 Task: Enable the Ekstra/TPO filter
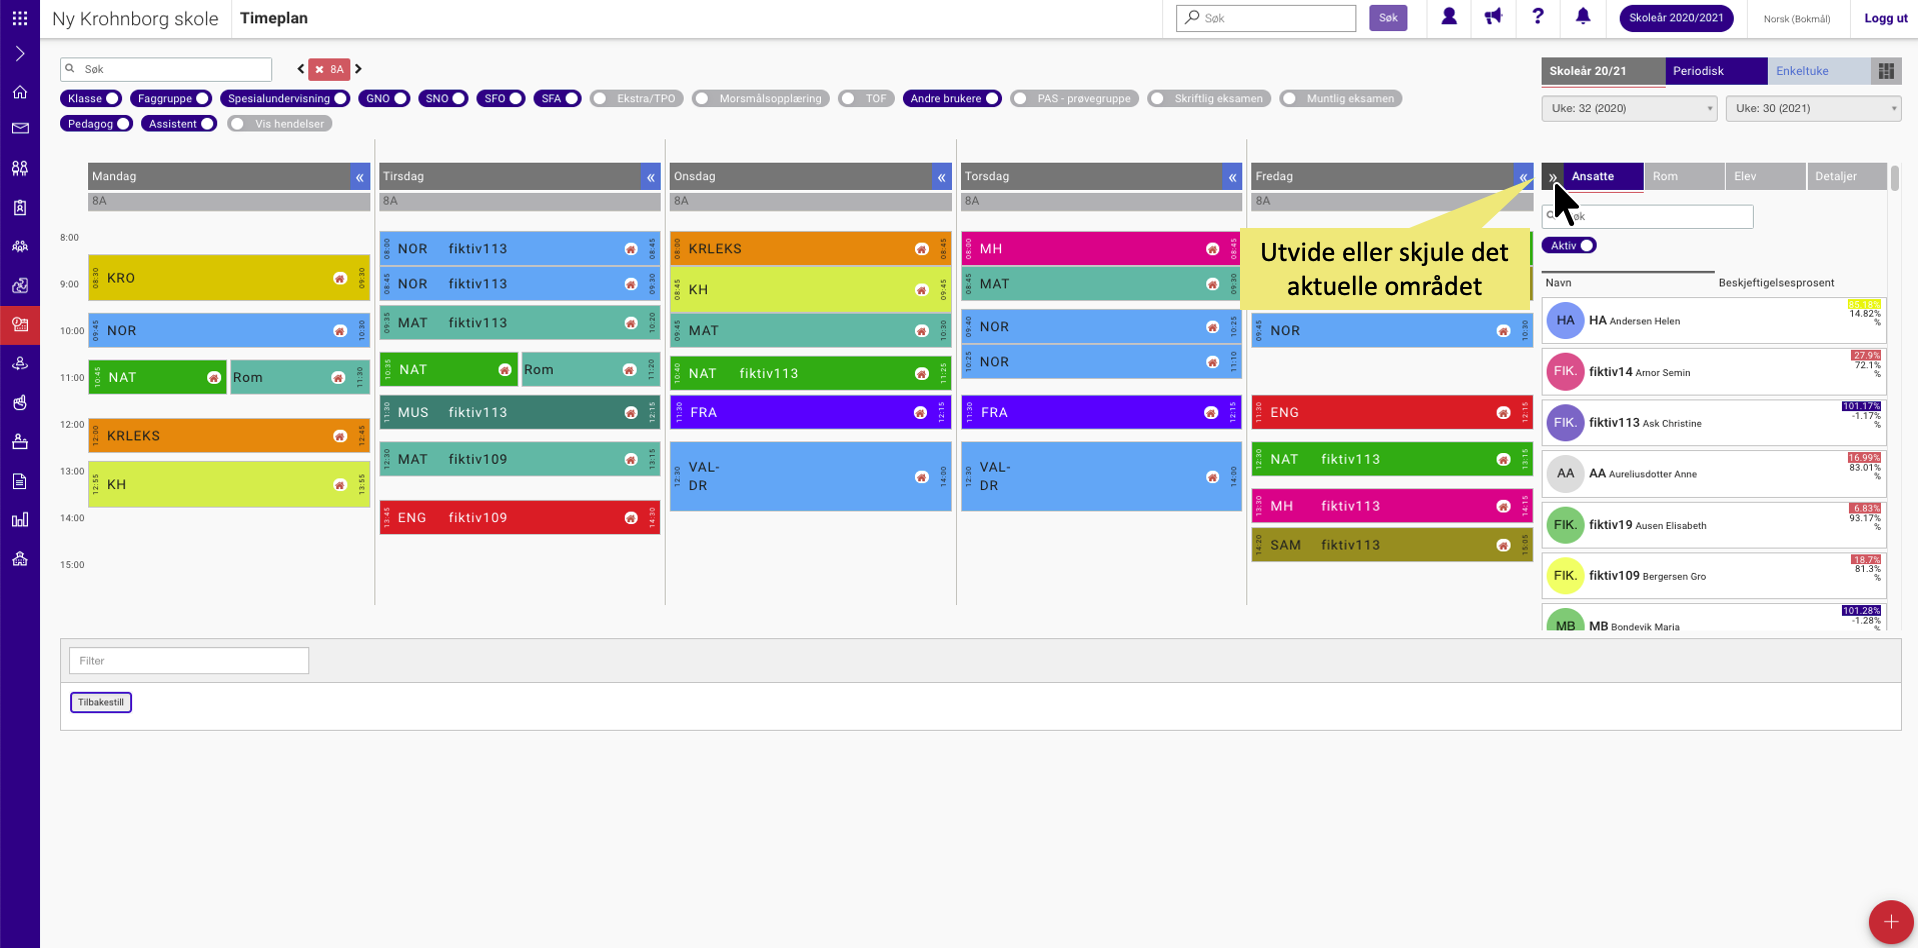(x=636, y=98)
